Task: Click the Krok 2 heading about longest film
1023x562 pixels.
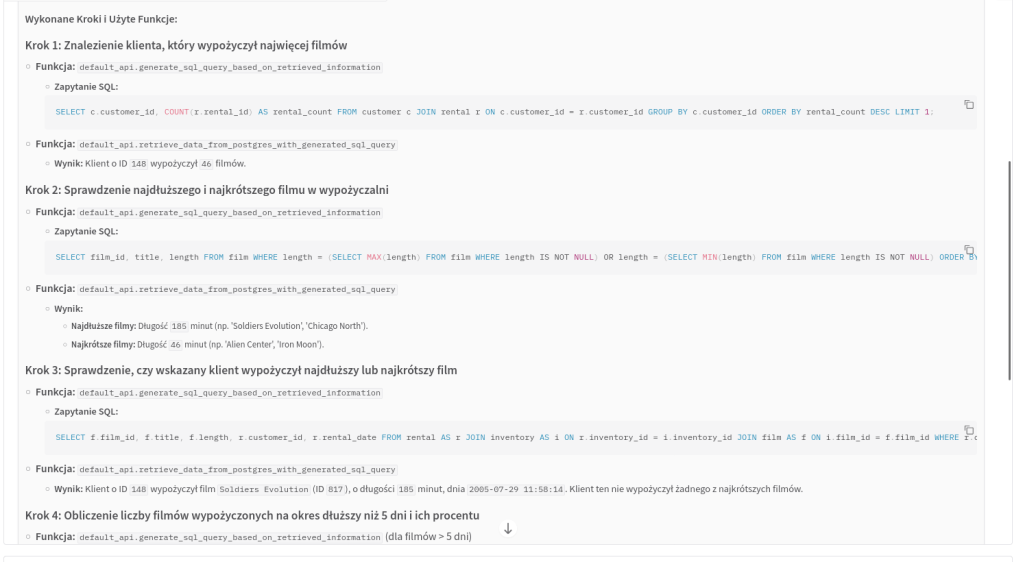Action: 206,190
